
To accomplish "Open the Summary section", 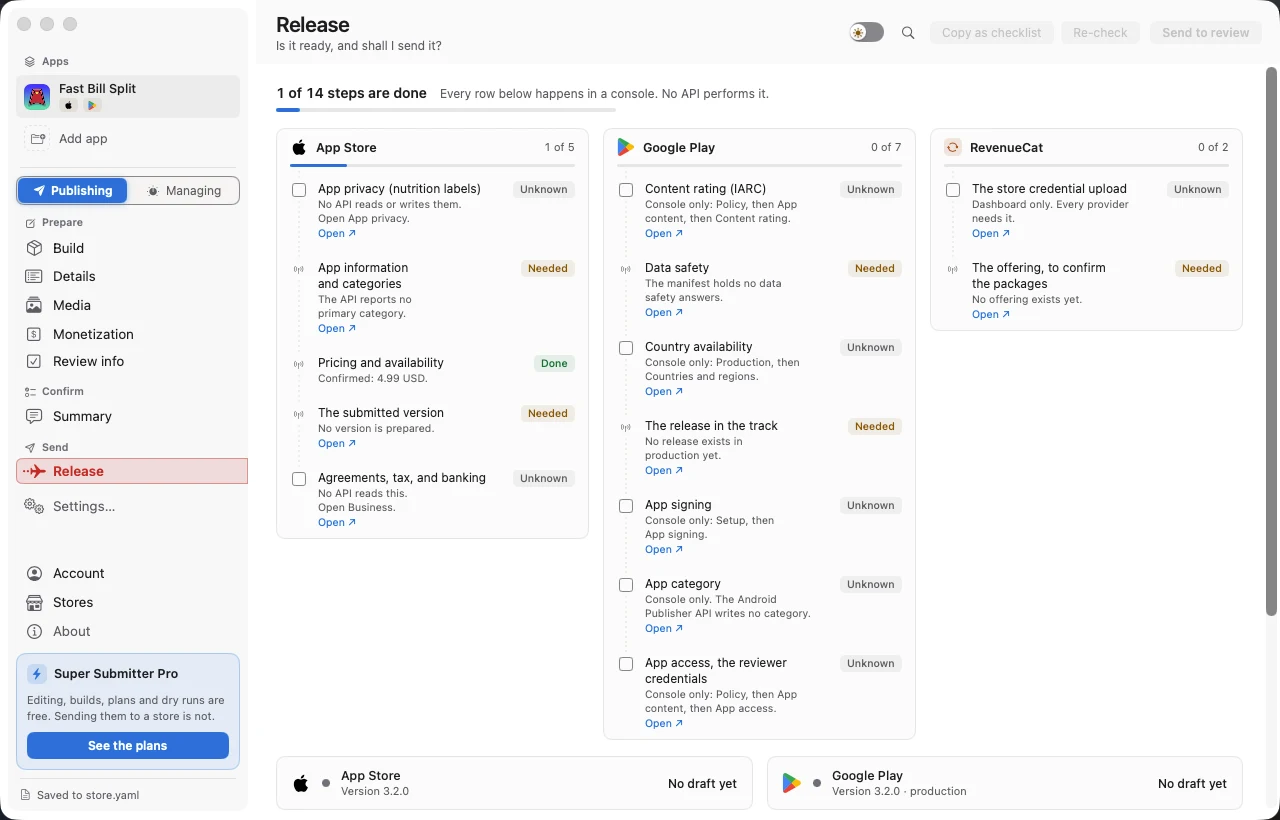I will (128, 416).
